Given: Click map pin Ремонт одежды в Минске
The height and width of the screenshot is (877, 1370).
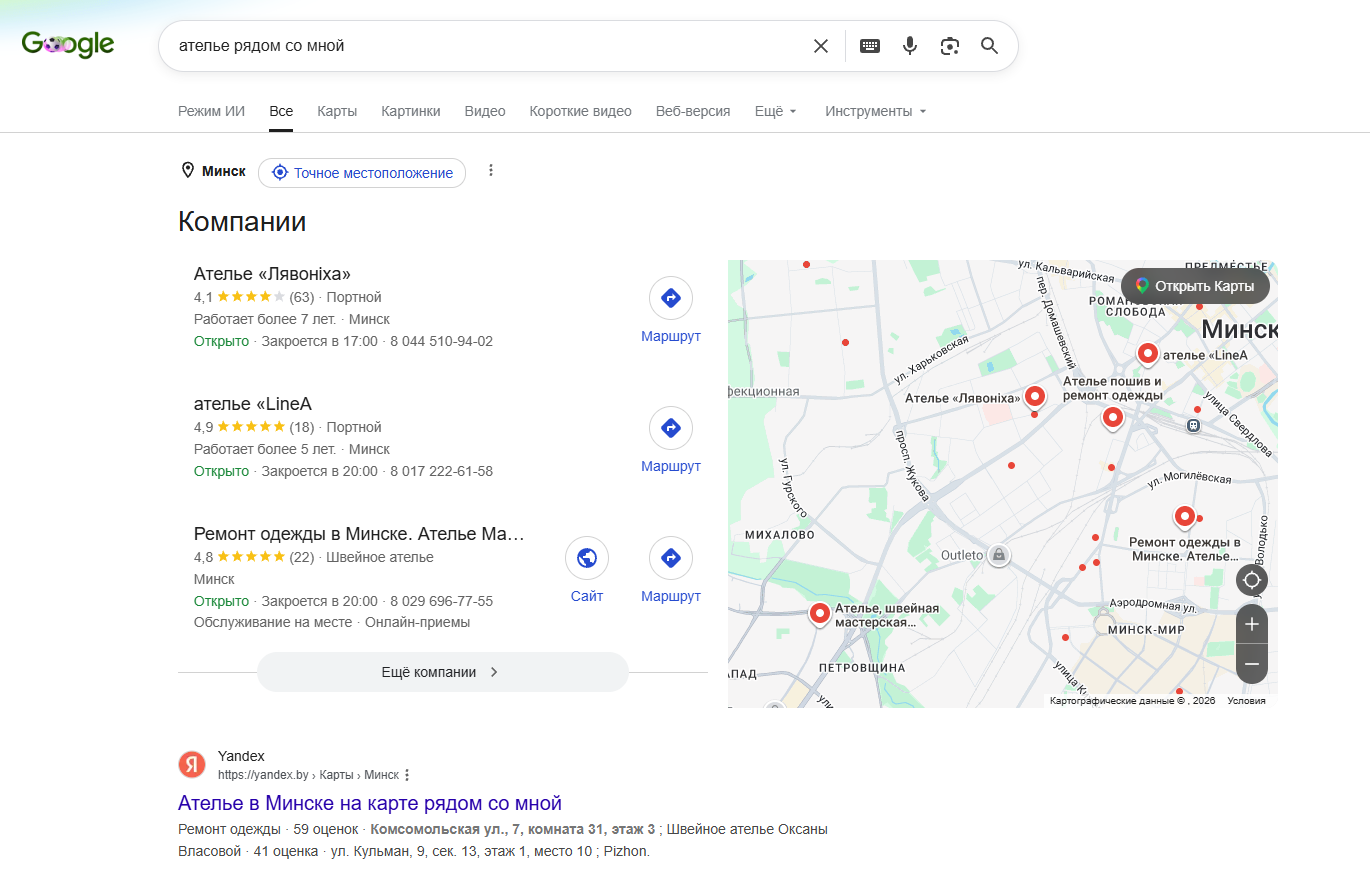Looking at the screenshot, I should tap(1185, 517).
